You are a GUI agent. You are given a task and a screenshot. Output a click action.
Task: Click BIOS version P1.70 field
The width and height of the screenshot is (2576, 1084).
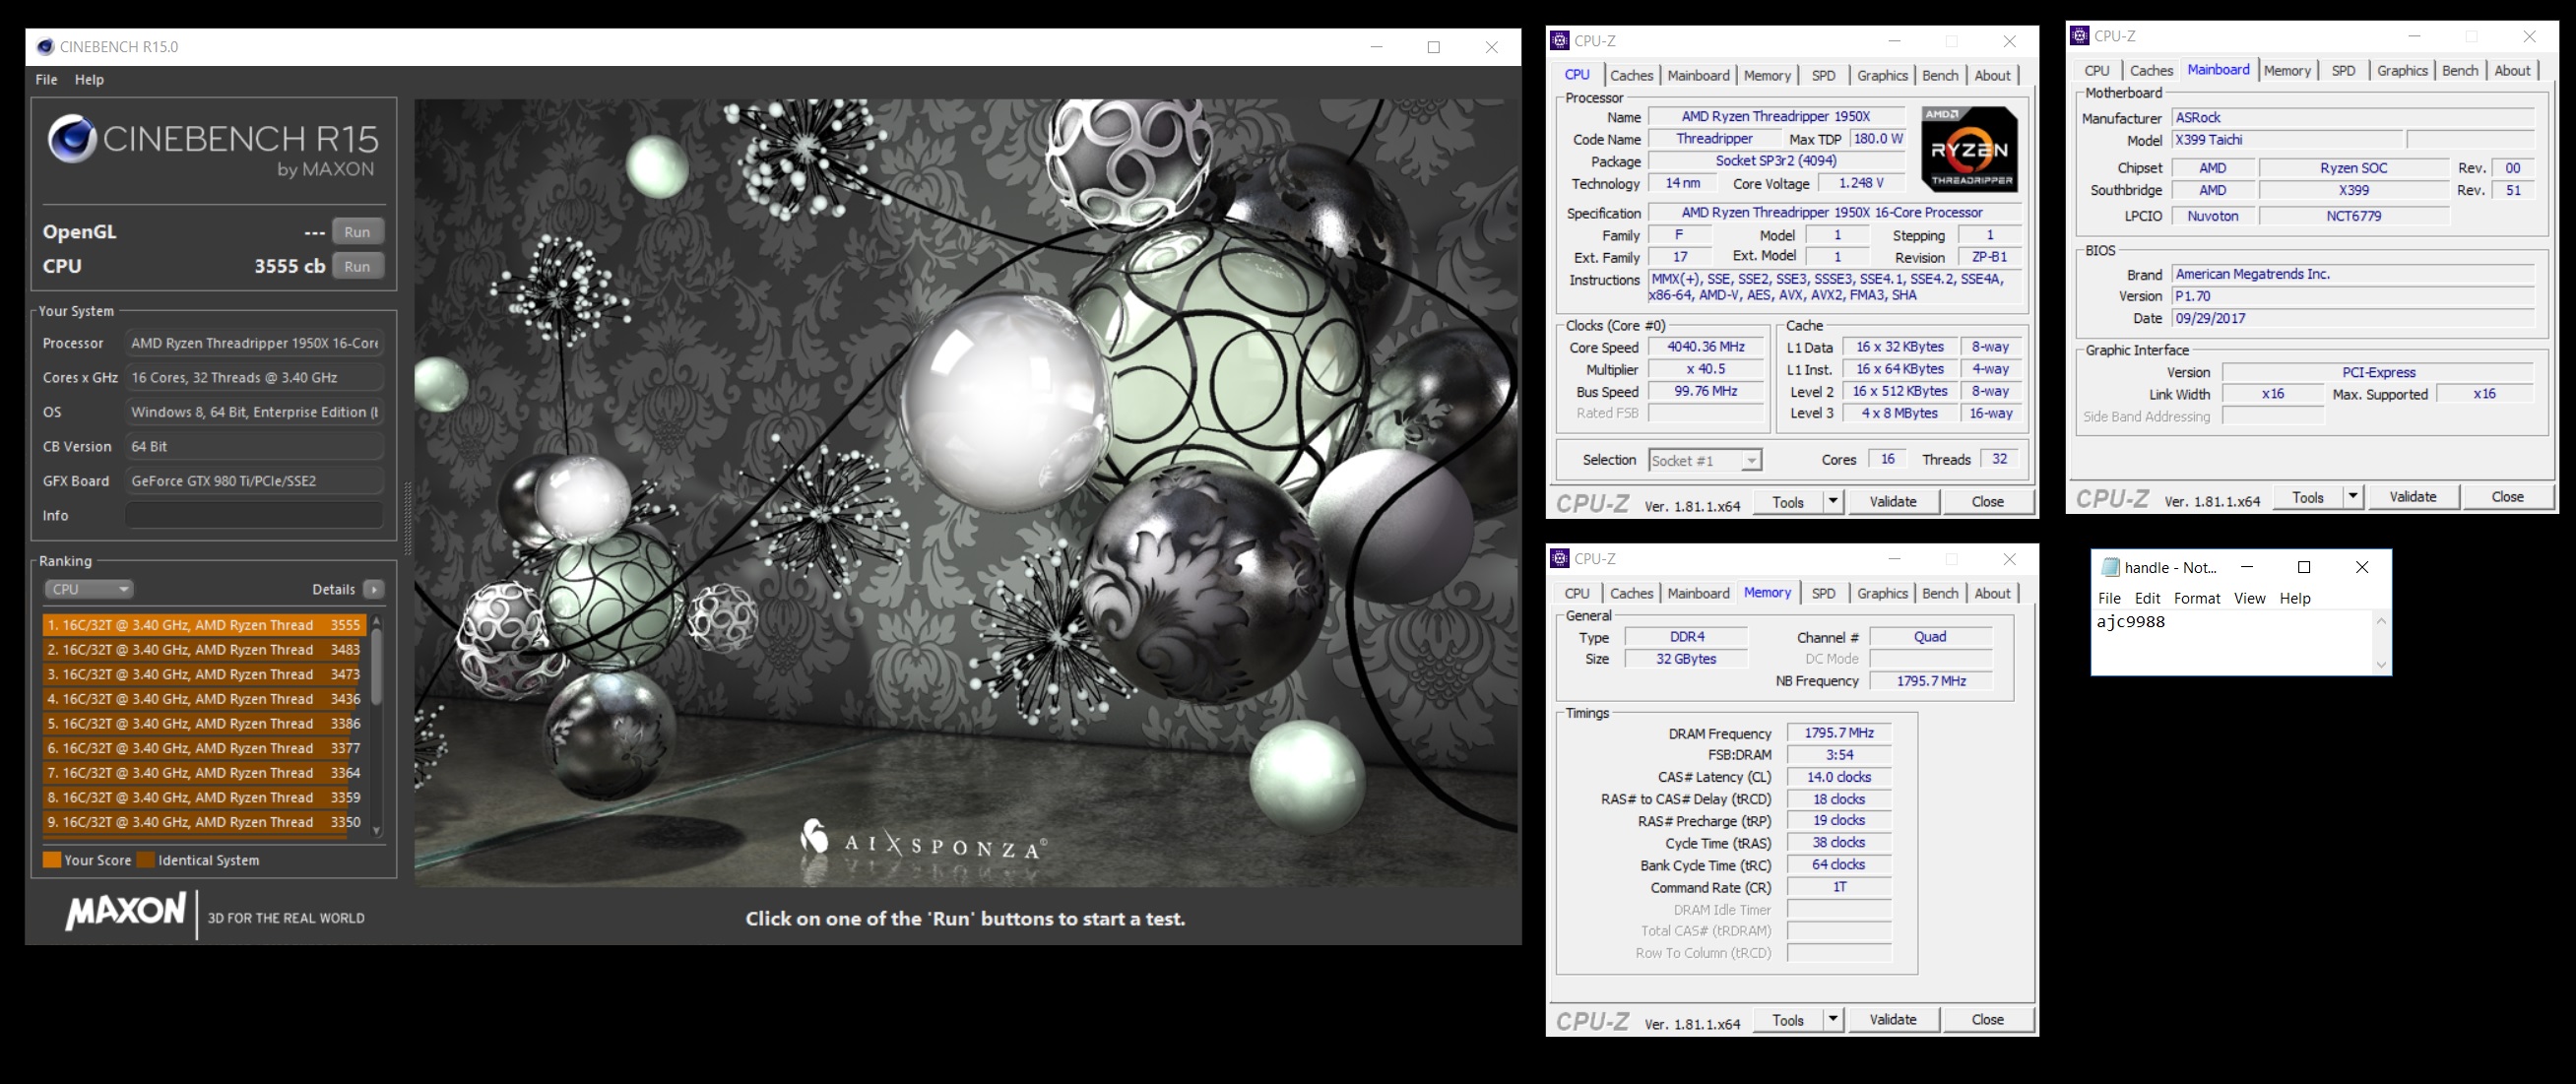point(2352,296)
